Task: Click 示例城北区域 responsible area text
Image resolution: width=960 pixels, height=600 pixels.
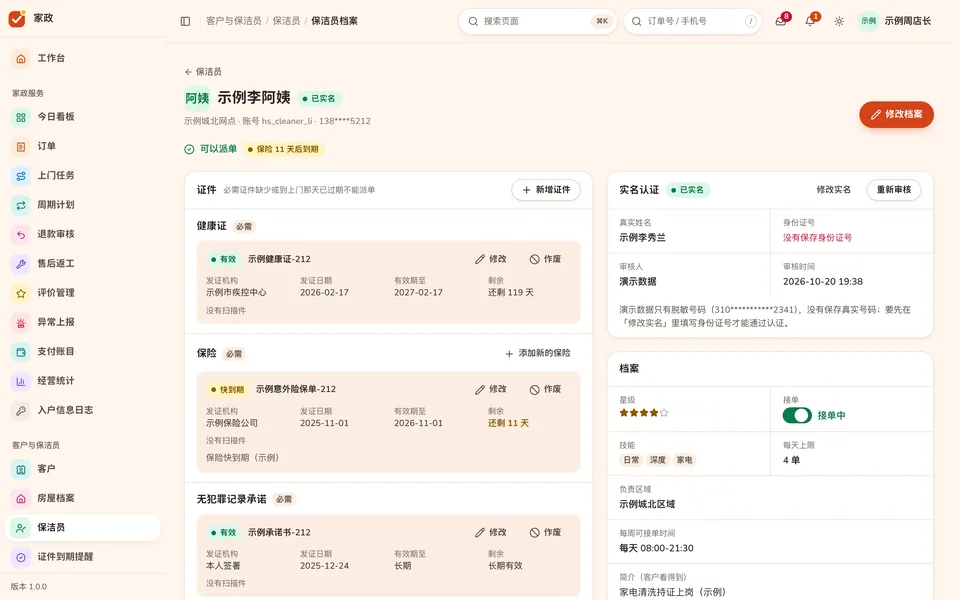Action: [647, 504]
